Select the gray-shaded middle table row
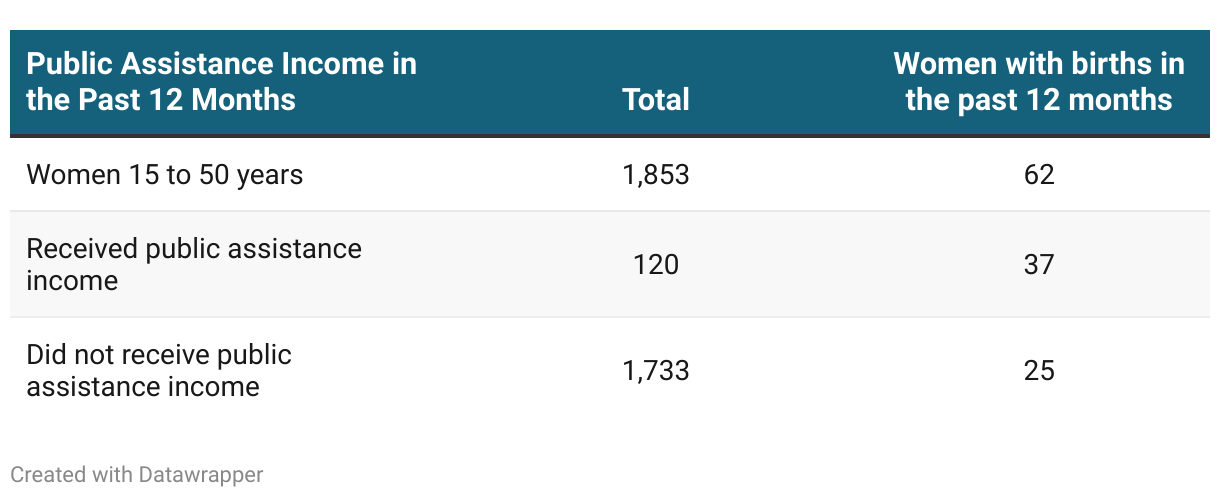Image resolution: width=1220 pixels, height=498 pixels. [610, 264]
